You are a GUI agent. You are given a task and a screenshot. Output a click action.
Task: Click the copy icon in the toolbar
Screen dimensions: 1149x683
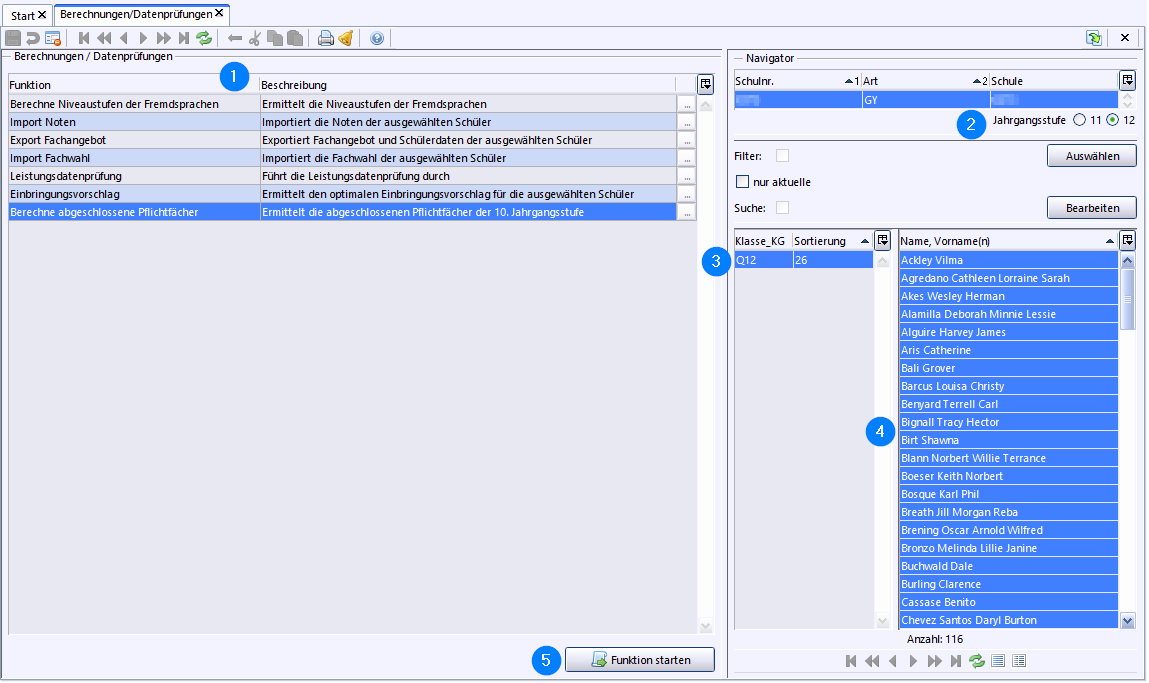275,38
